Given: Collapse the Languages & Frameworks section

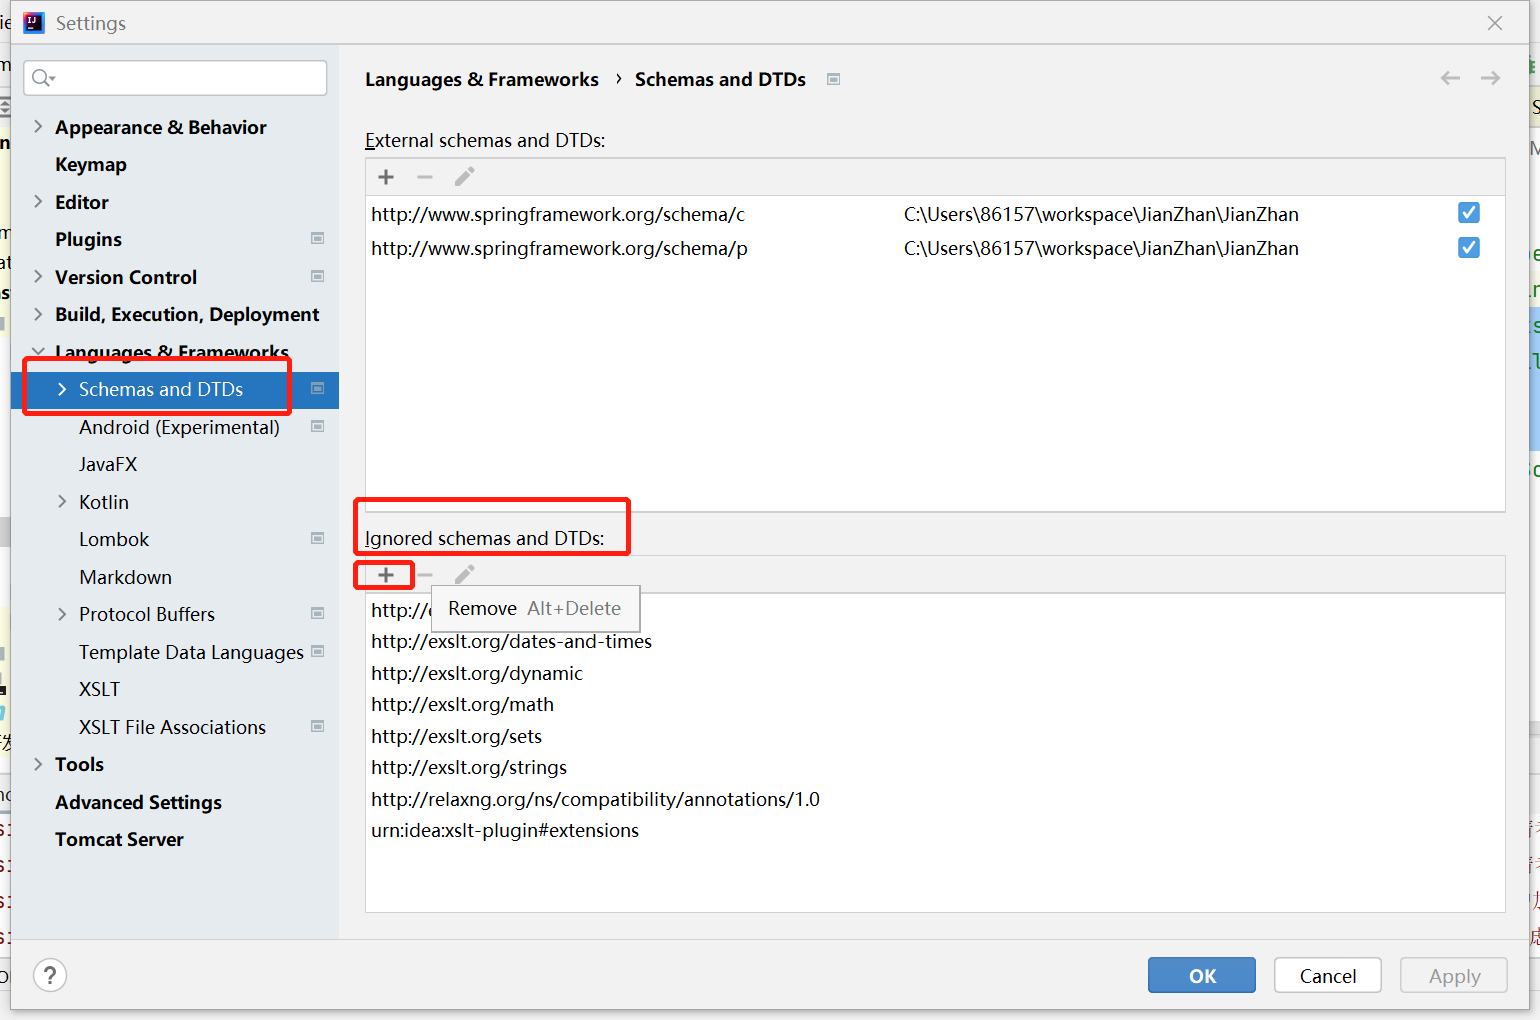Looking at the screenshot, I should point(37,351).
